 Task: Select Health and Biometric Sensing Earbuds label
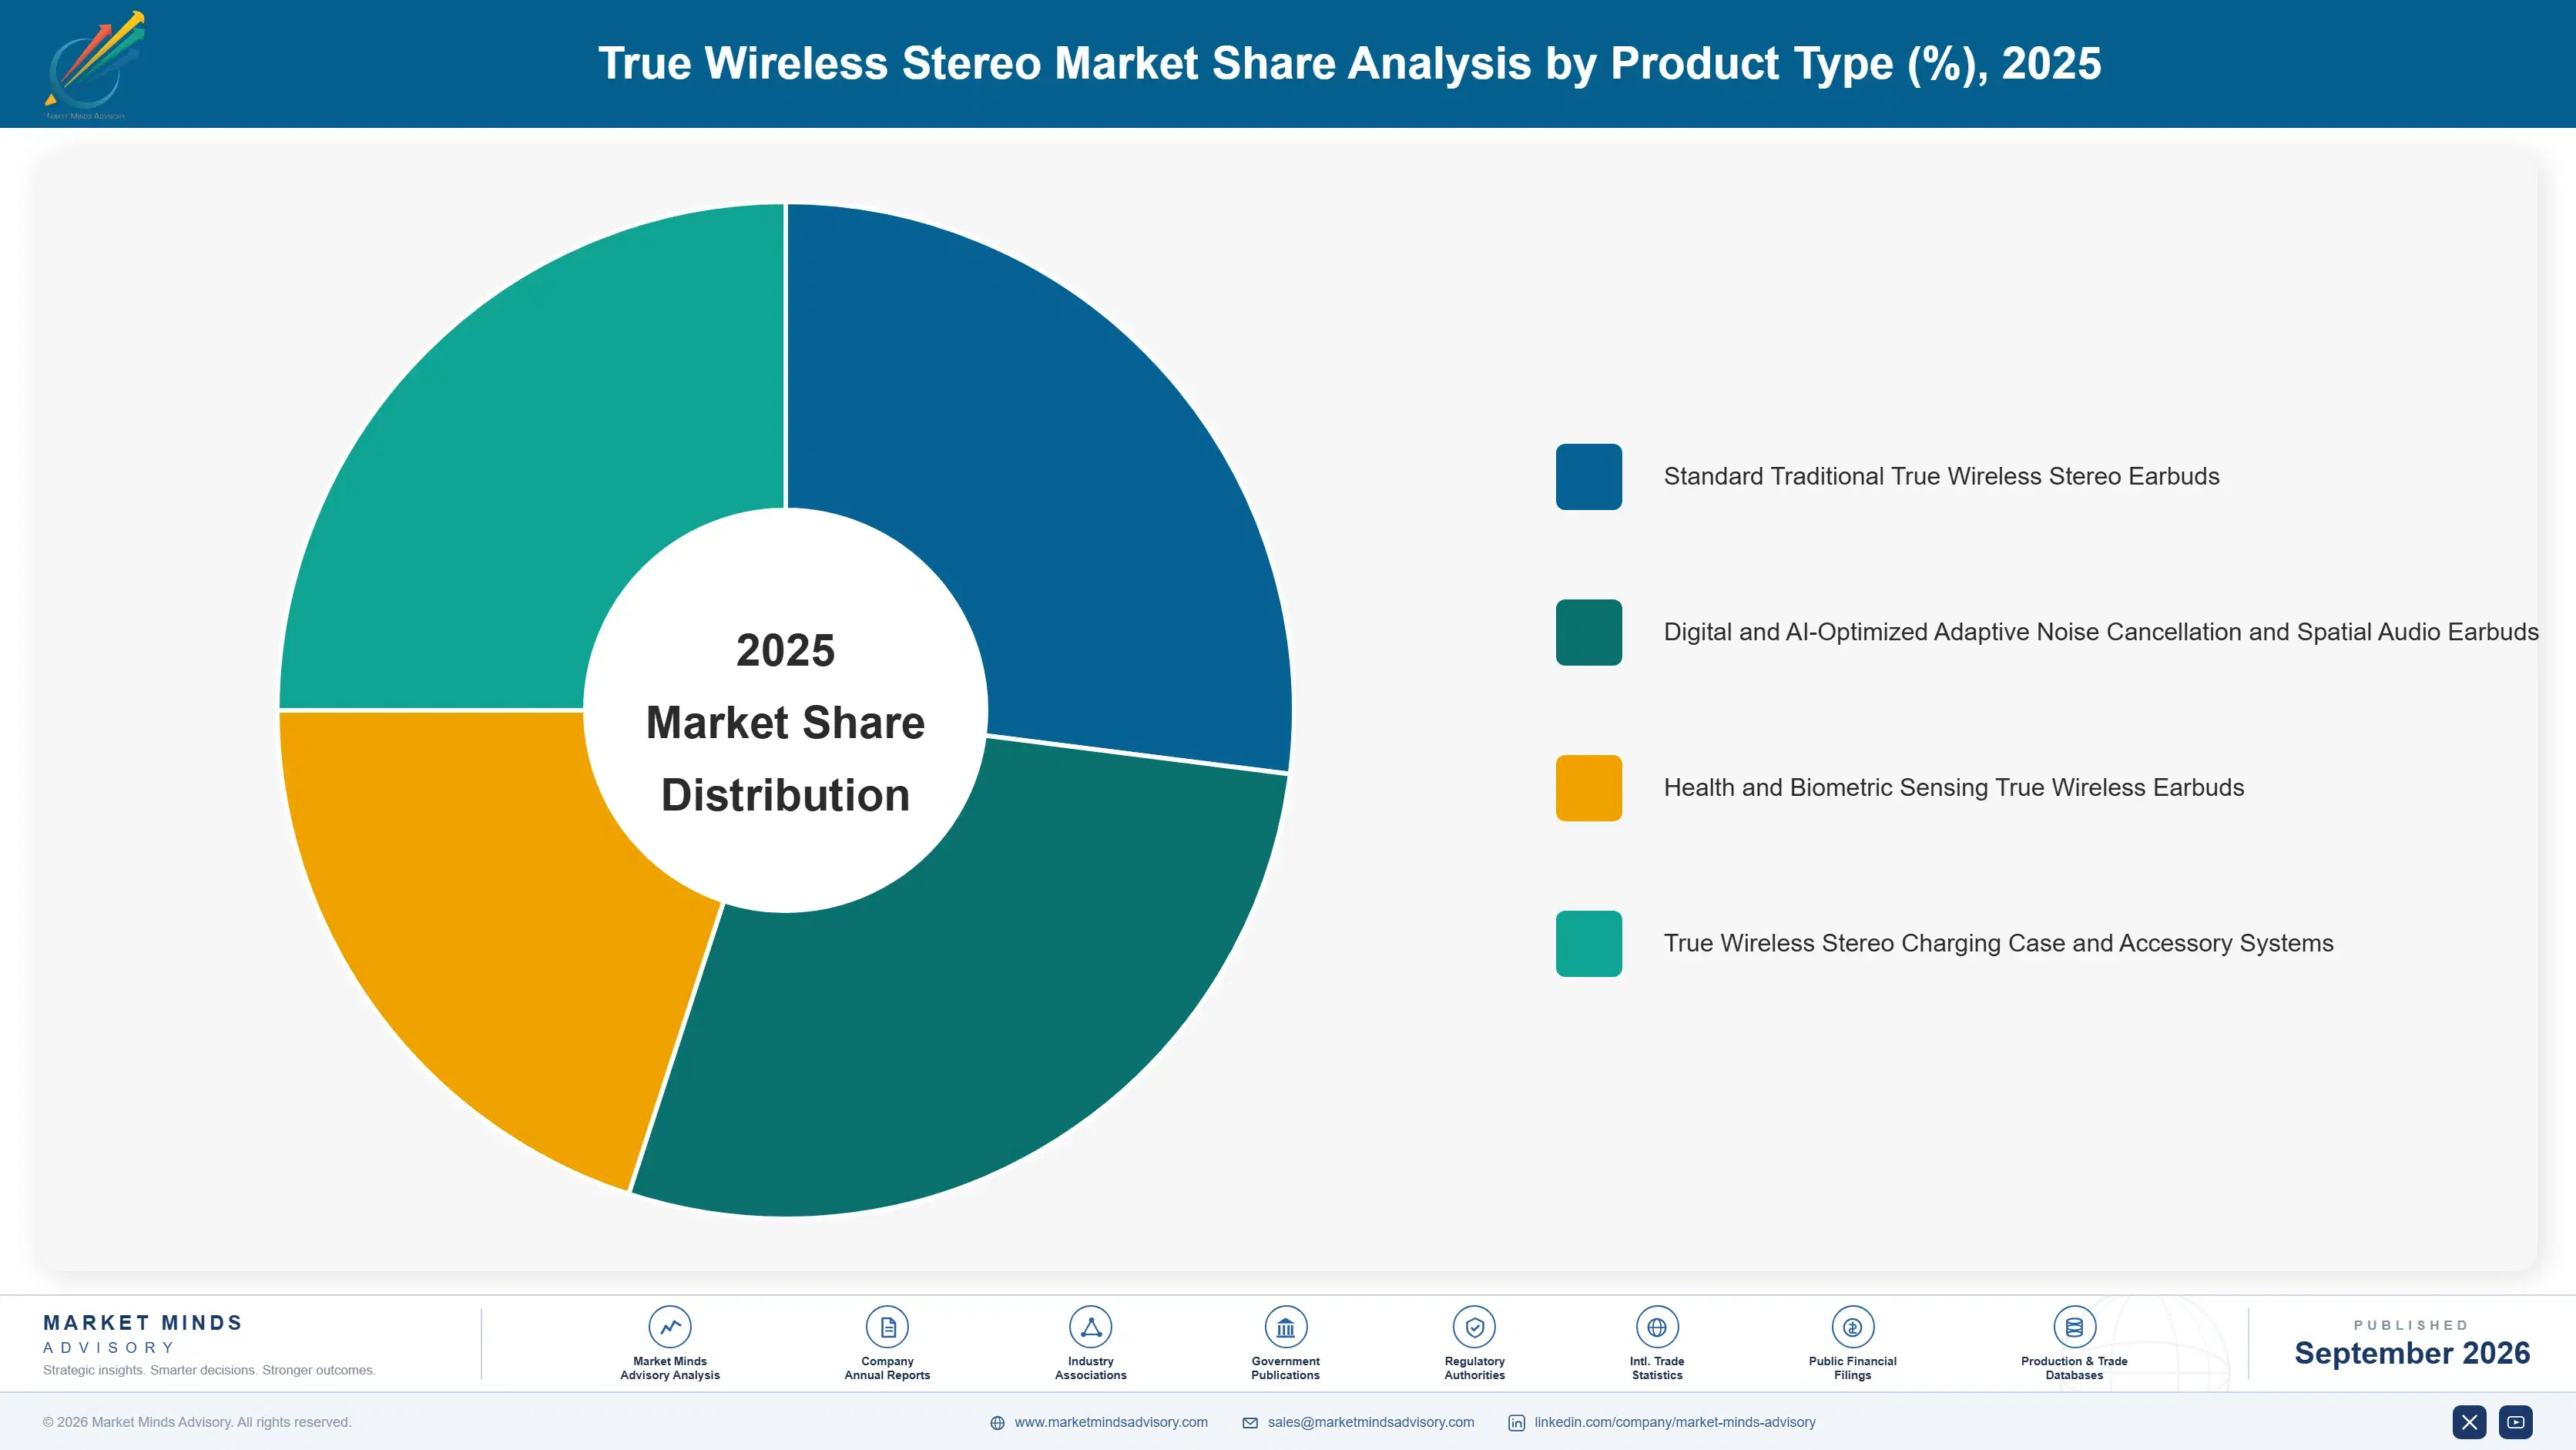point(1953,788)
